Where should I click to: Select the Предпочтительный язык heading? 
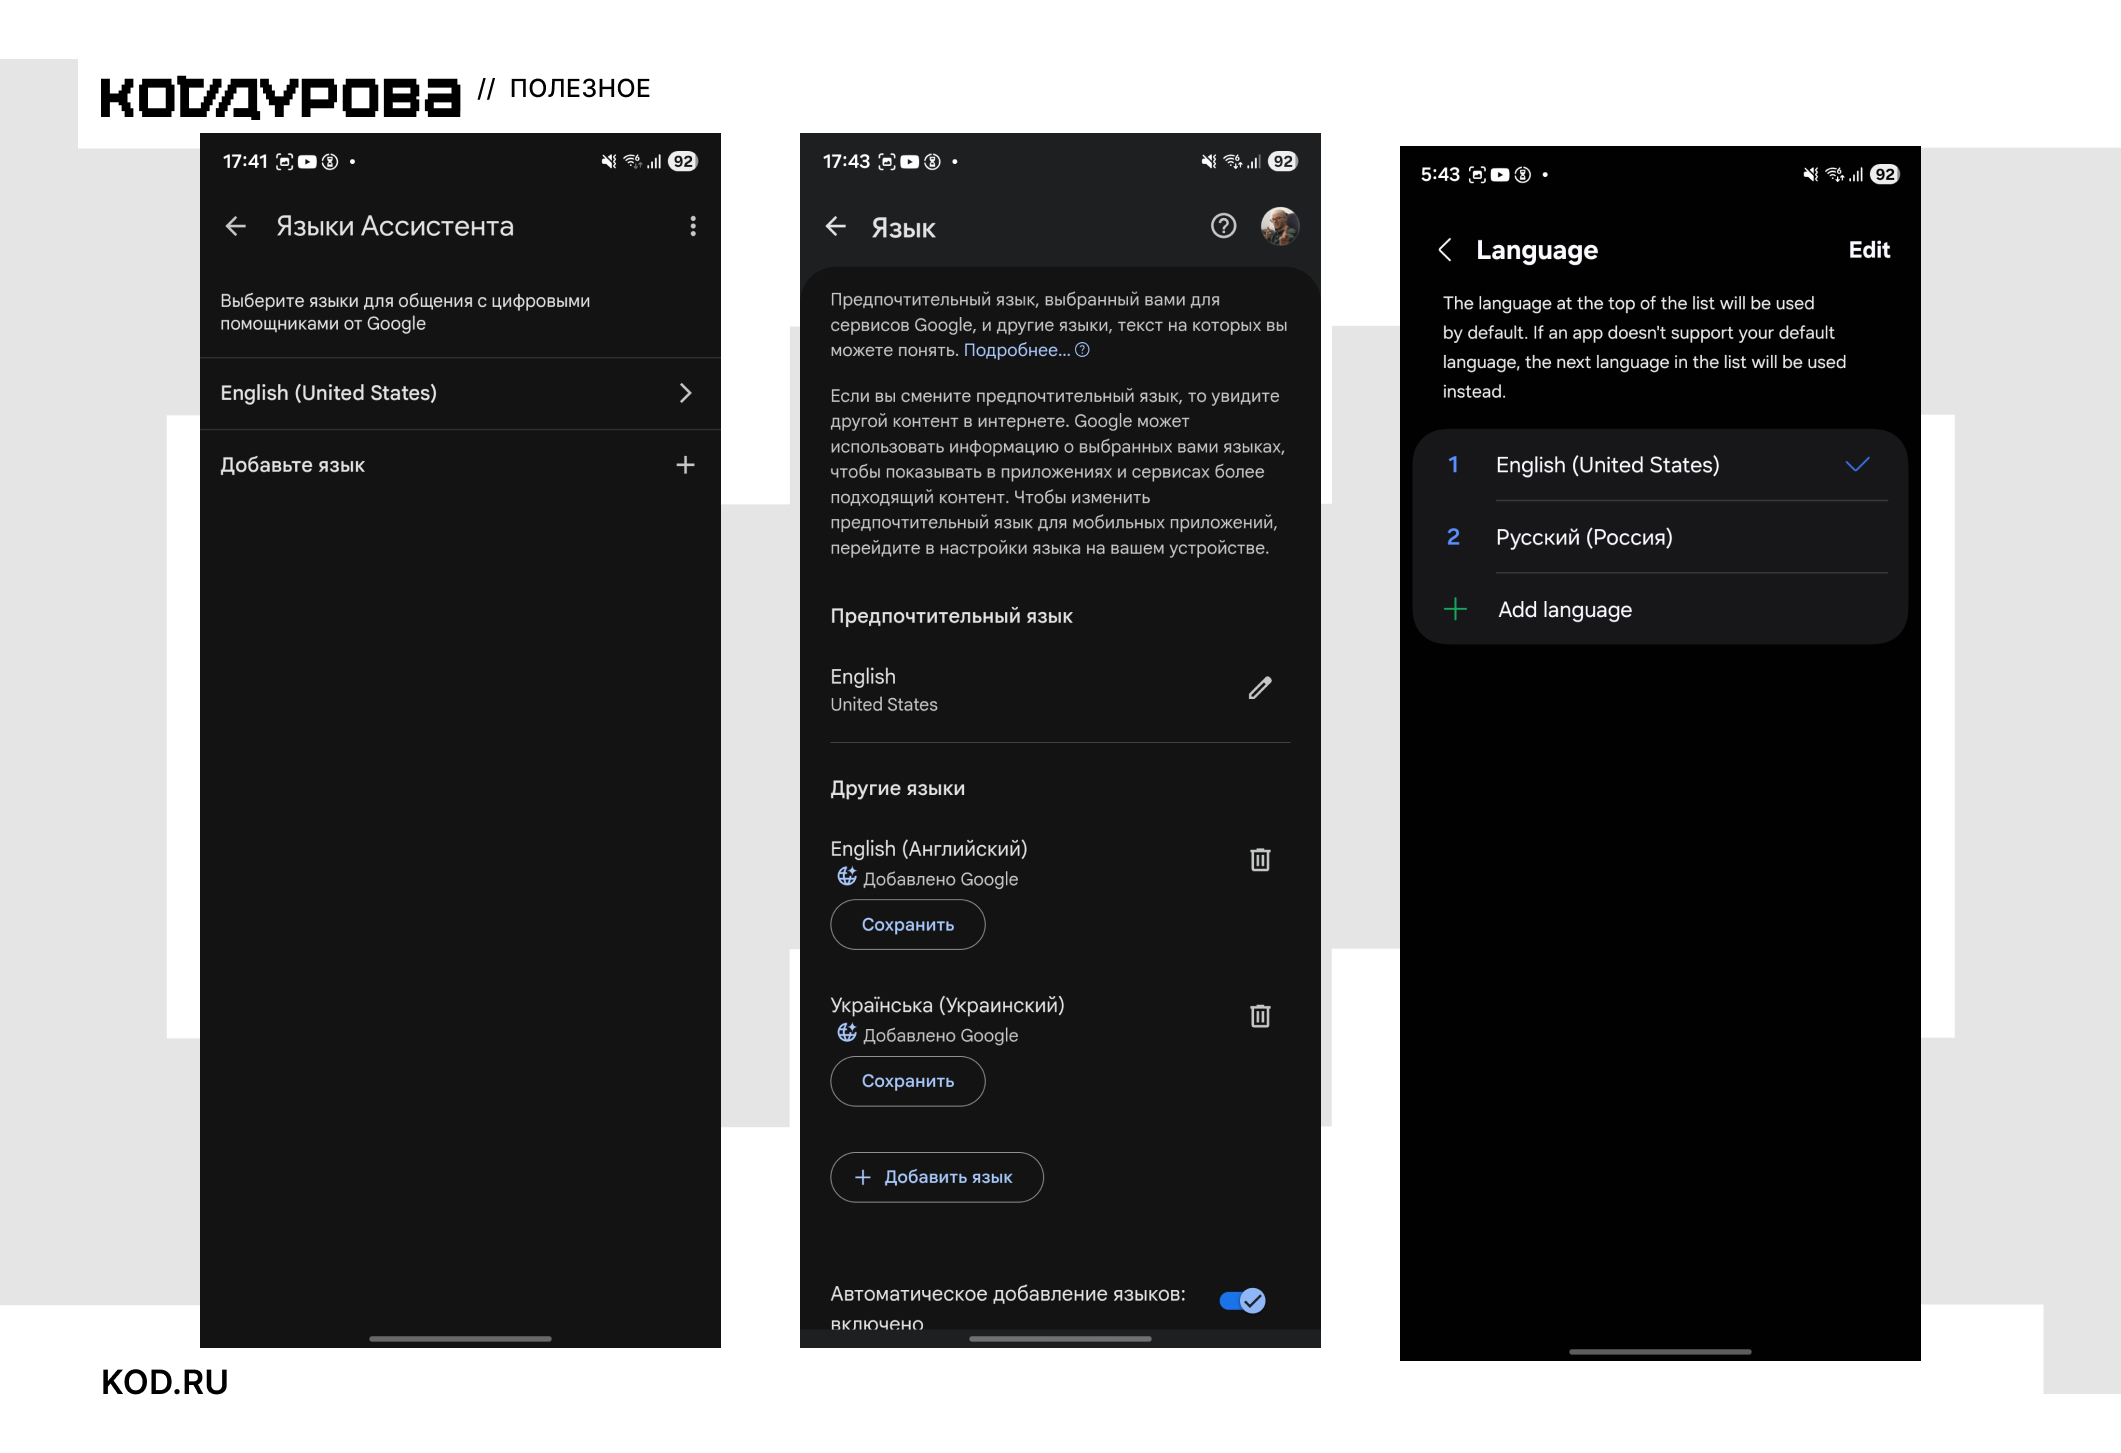coord(951,616)
